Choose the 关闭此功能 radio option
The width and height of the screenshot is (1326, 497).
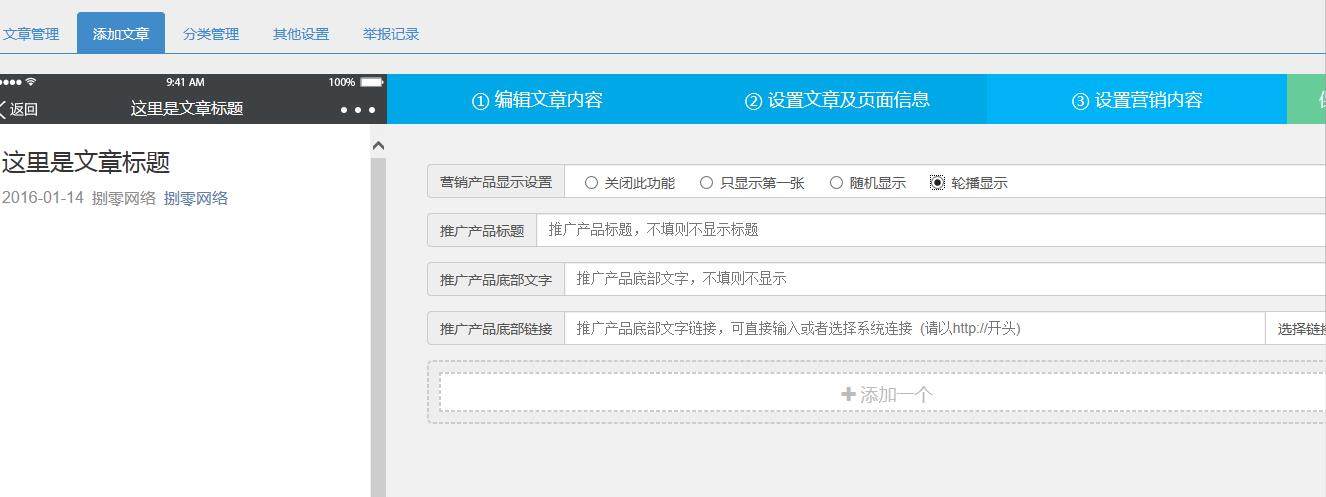pyautogui.click(x=591, y=183)
